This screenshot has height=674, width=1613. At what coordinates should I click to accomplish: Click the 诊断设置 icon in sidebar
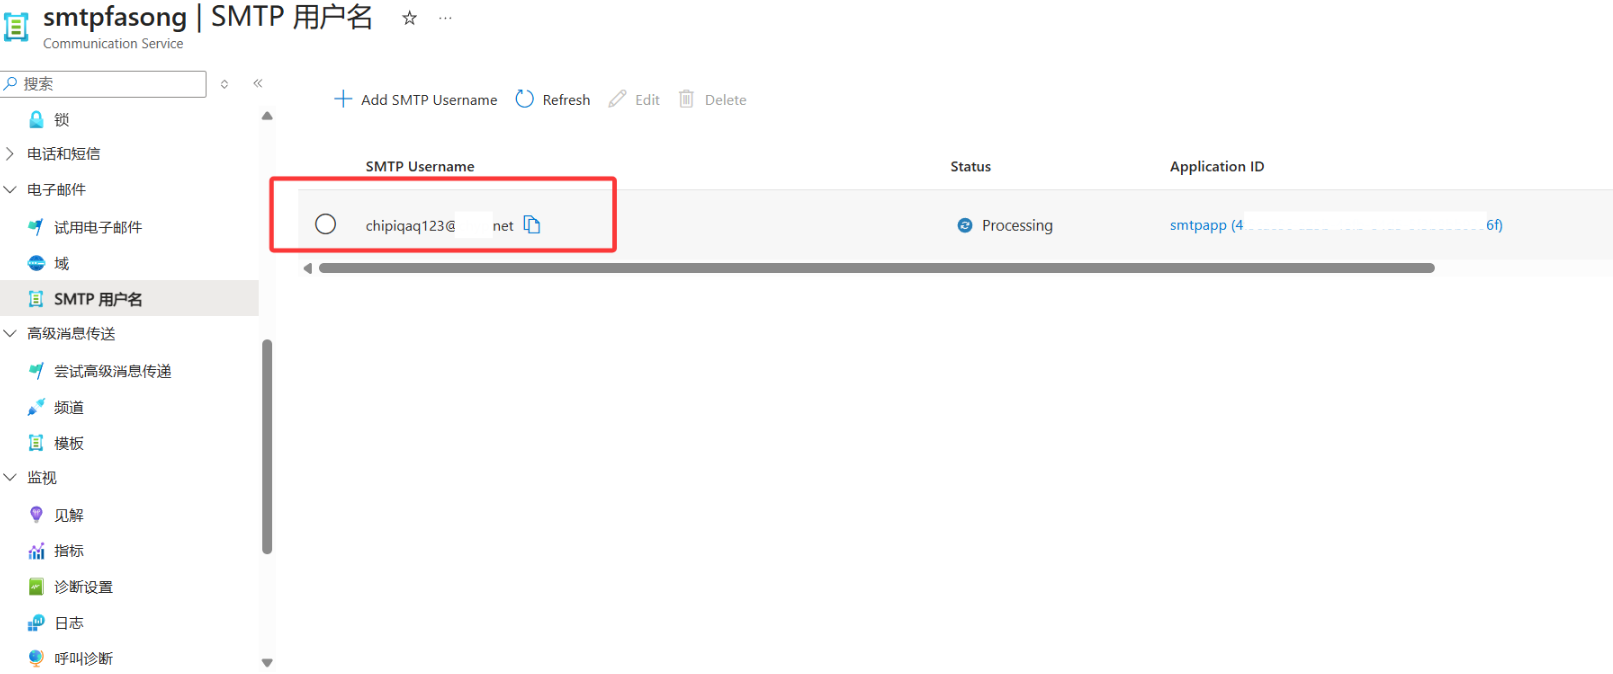pyautogui.click(x=36, y=587)
